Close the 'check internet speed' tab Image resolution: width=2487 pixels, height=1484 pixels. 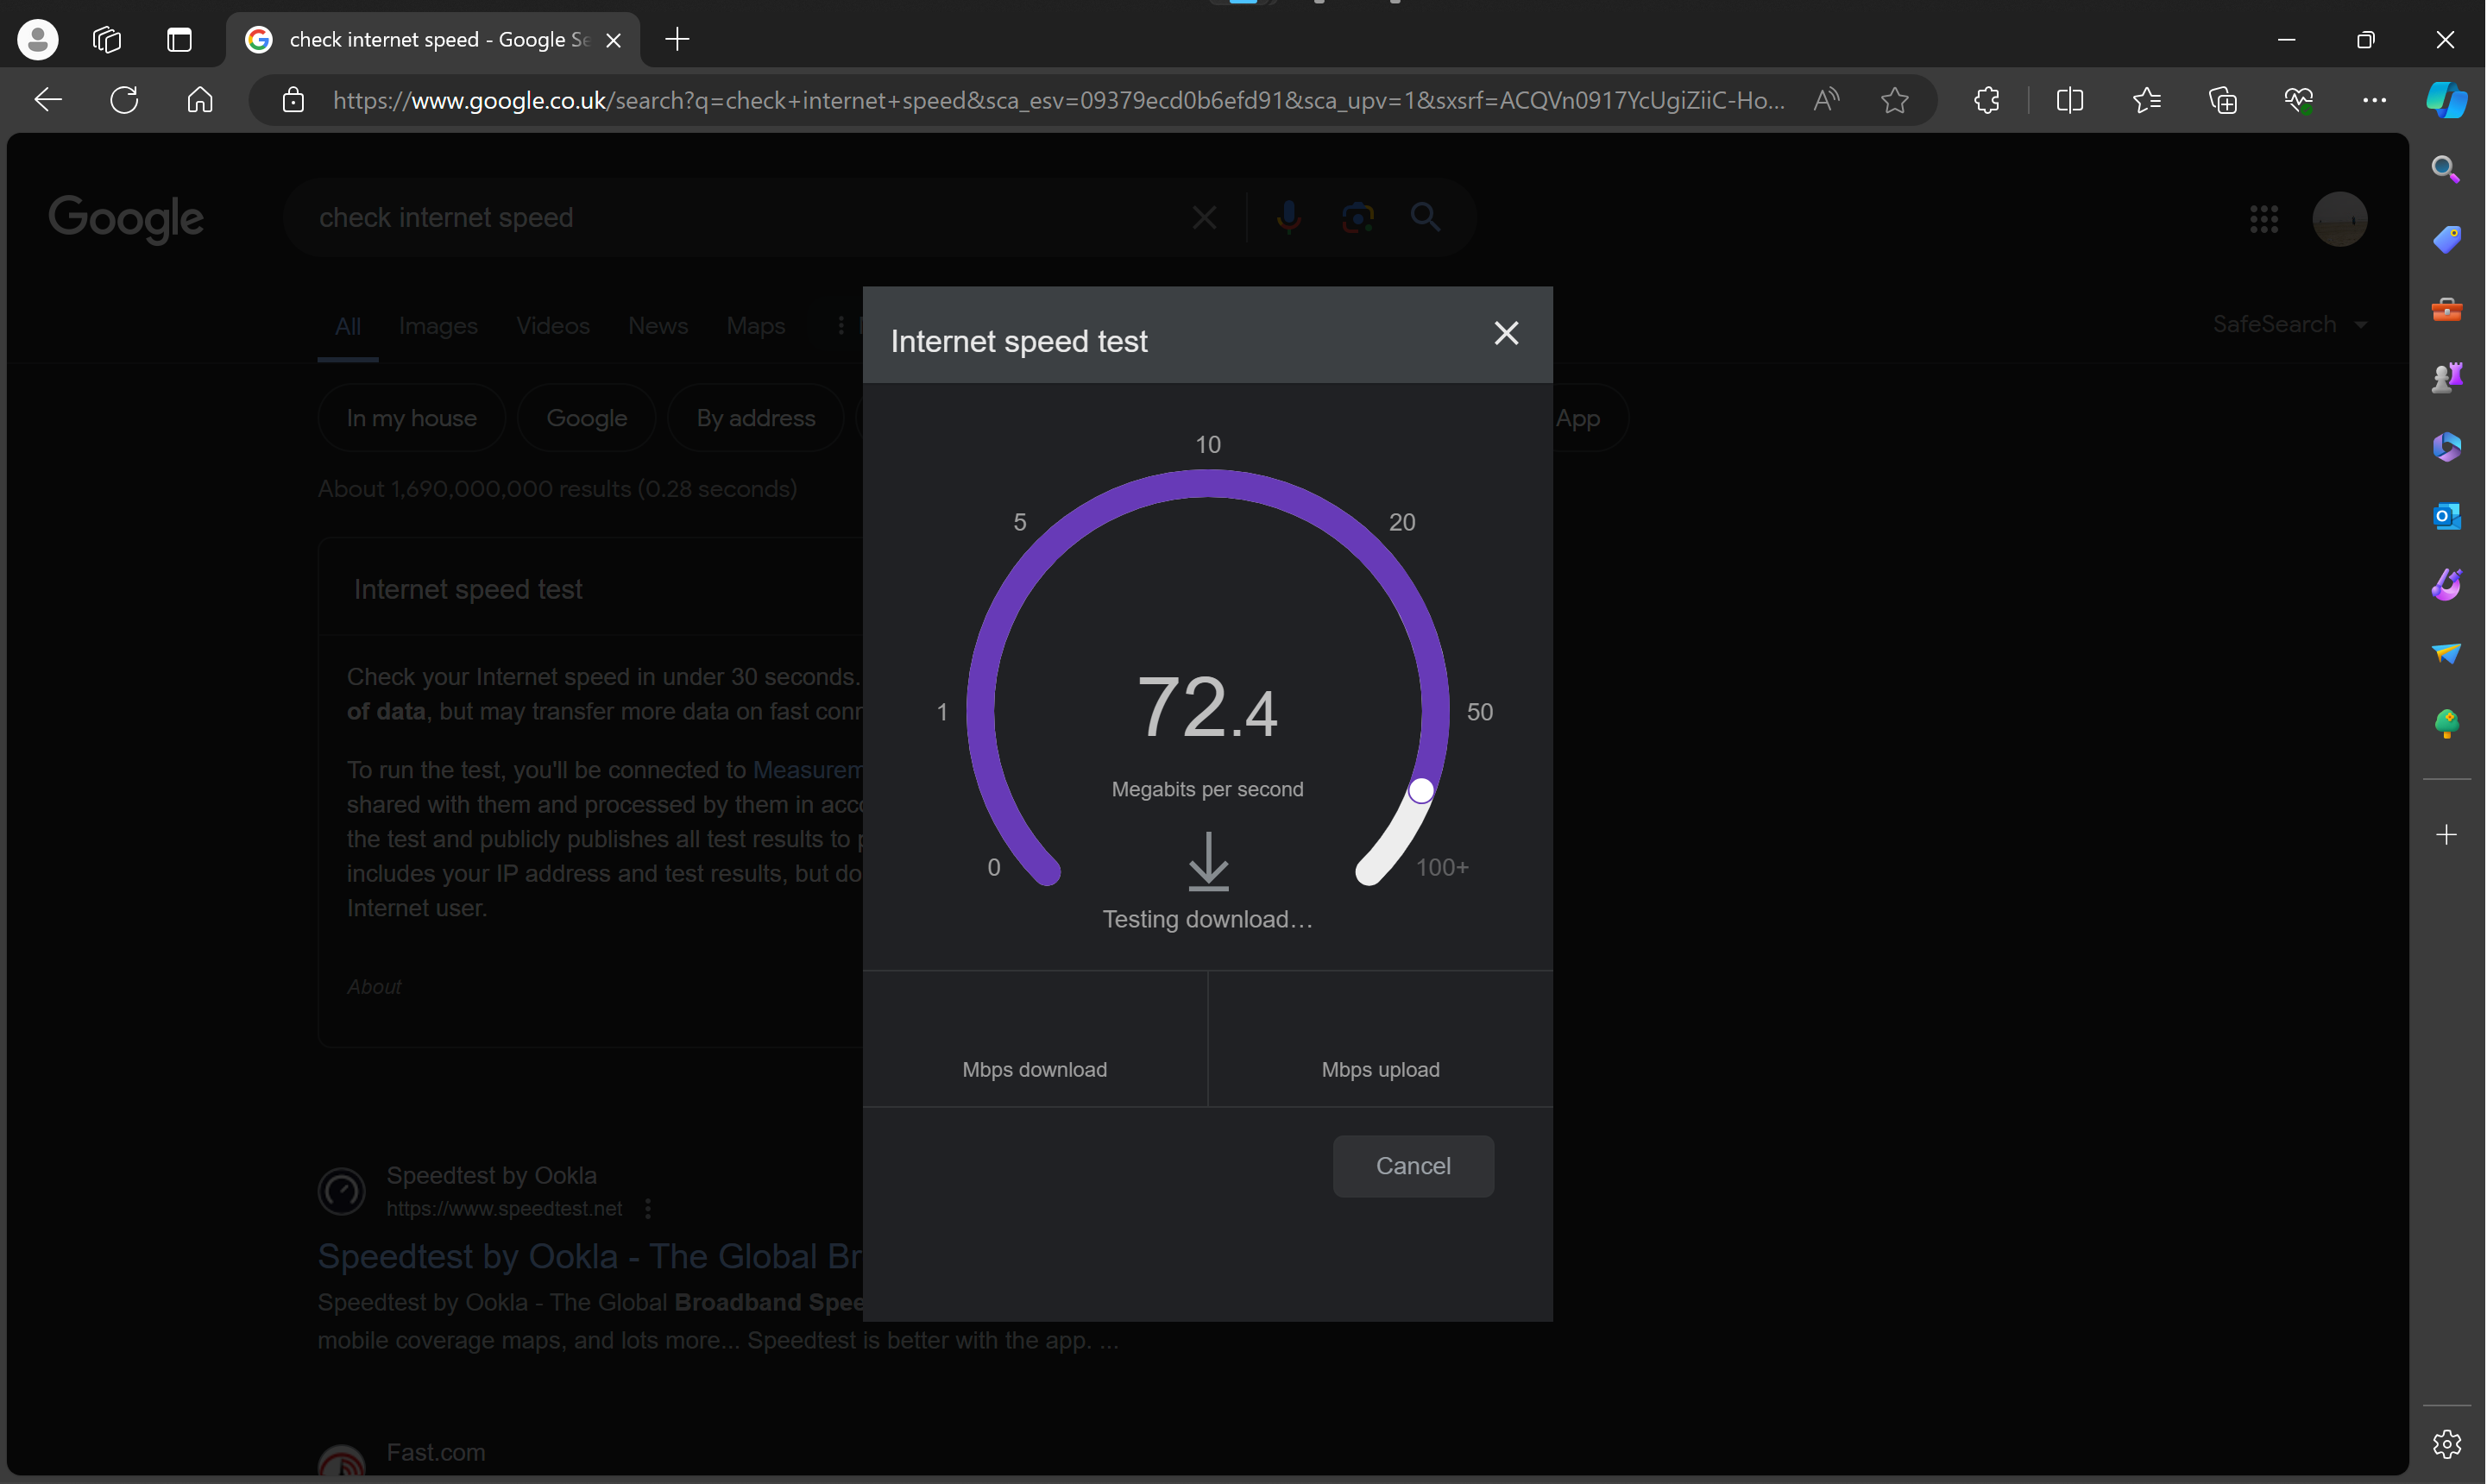tap(614, 40)
